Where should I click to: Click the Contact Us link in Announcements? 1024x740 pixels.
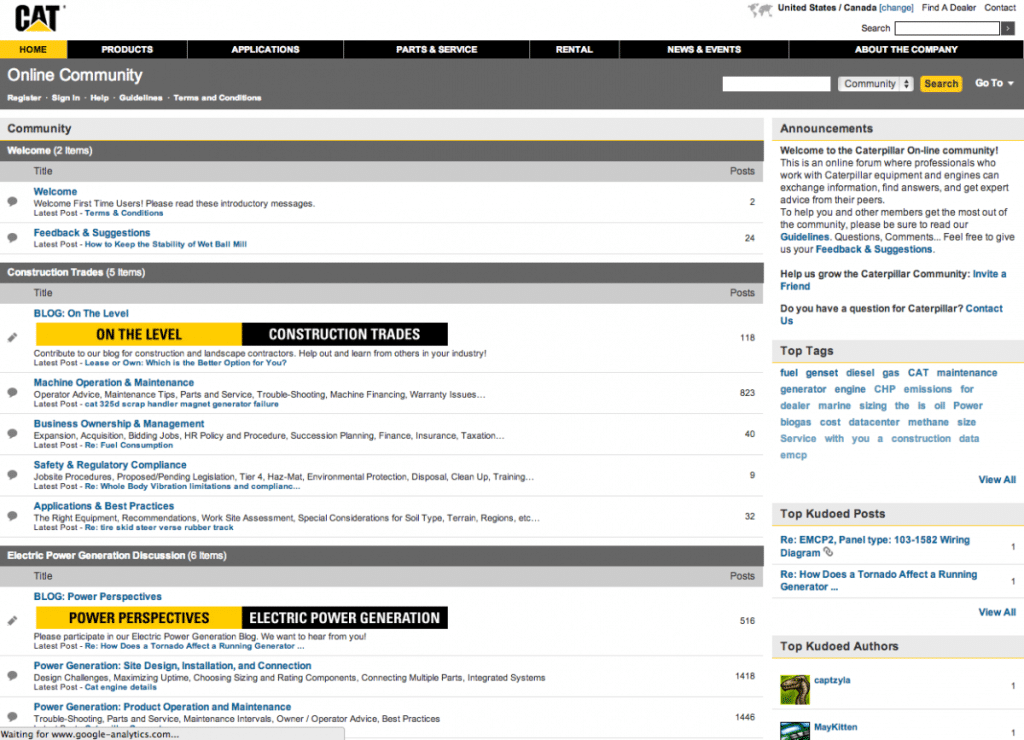[891, 315]
